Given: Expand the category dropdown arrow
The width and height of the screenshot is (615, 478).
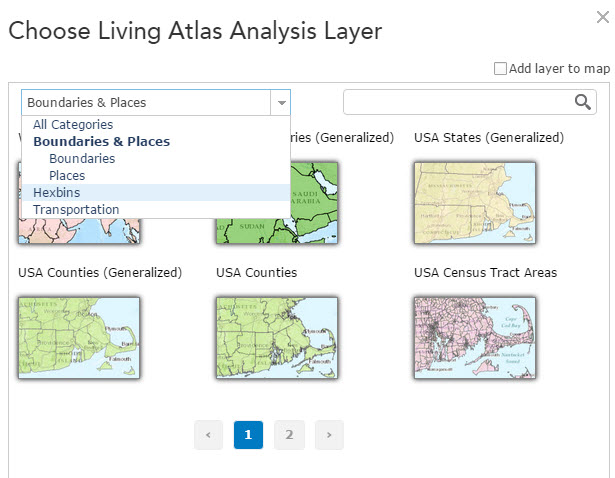Looking at the screenshot, I should pos(281,103).
